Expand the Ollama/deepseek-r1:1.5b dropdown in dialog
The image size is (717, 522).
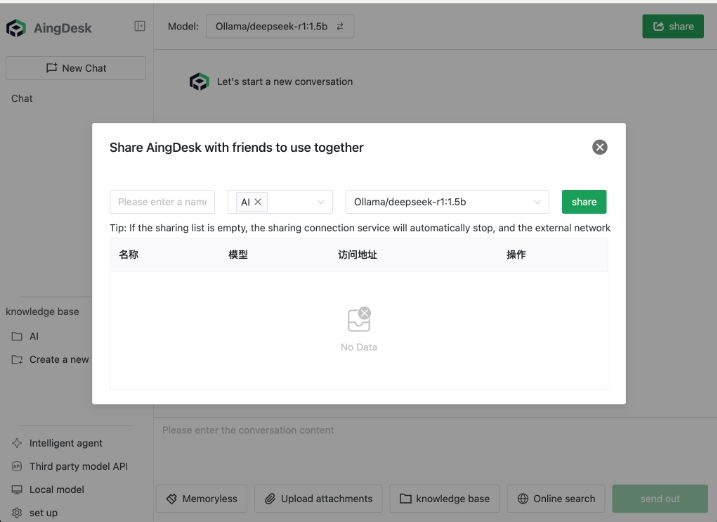tap(538, 202)
